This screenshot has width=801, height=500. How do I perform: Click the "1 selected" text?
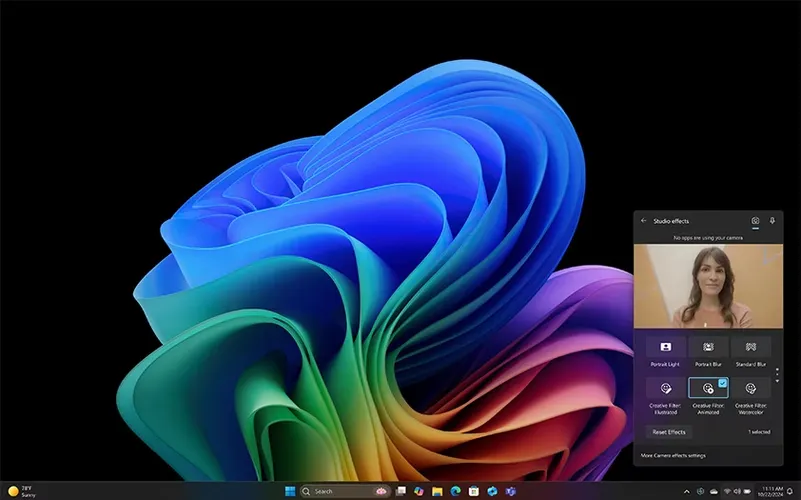(x=759, y=432)
